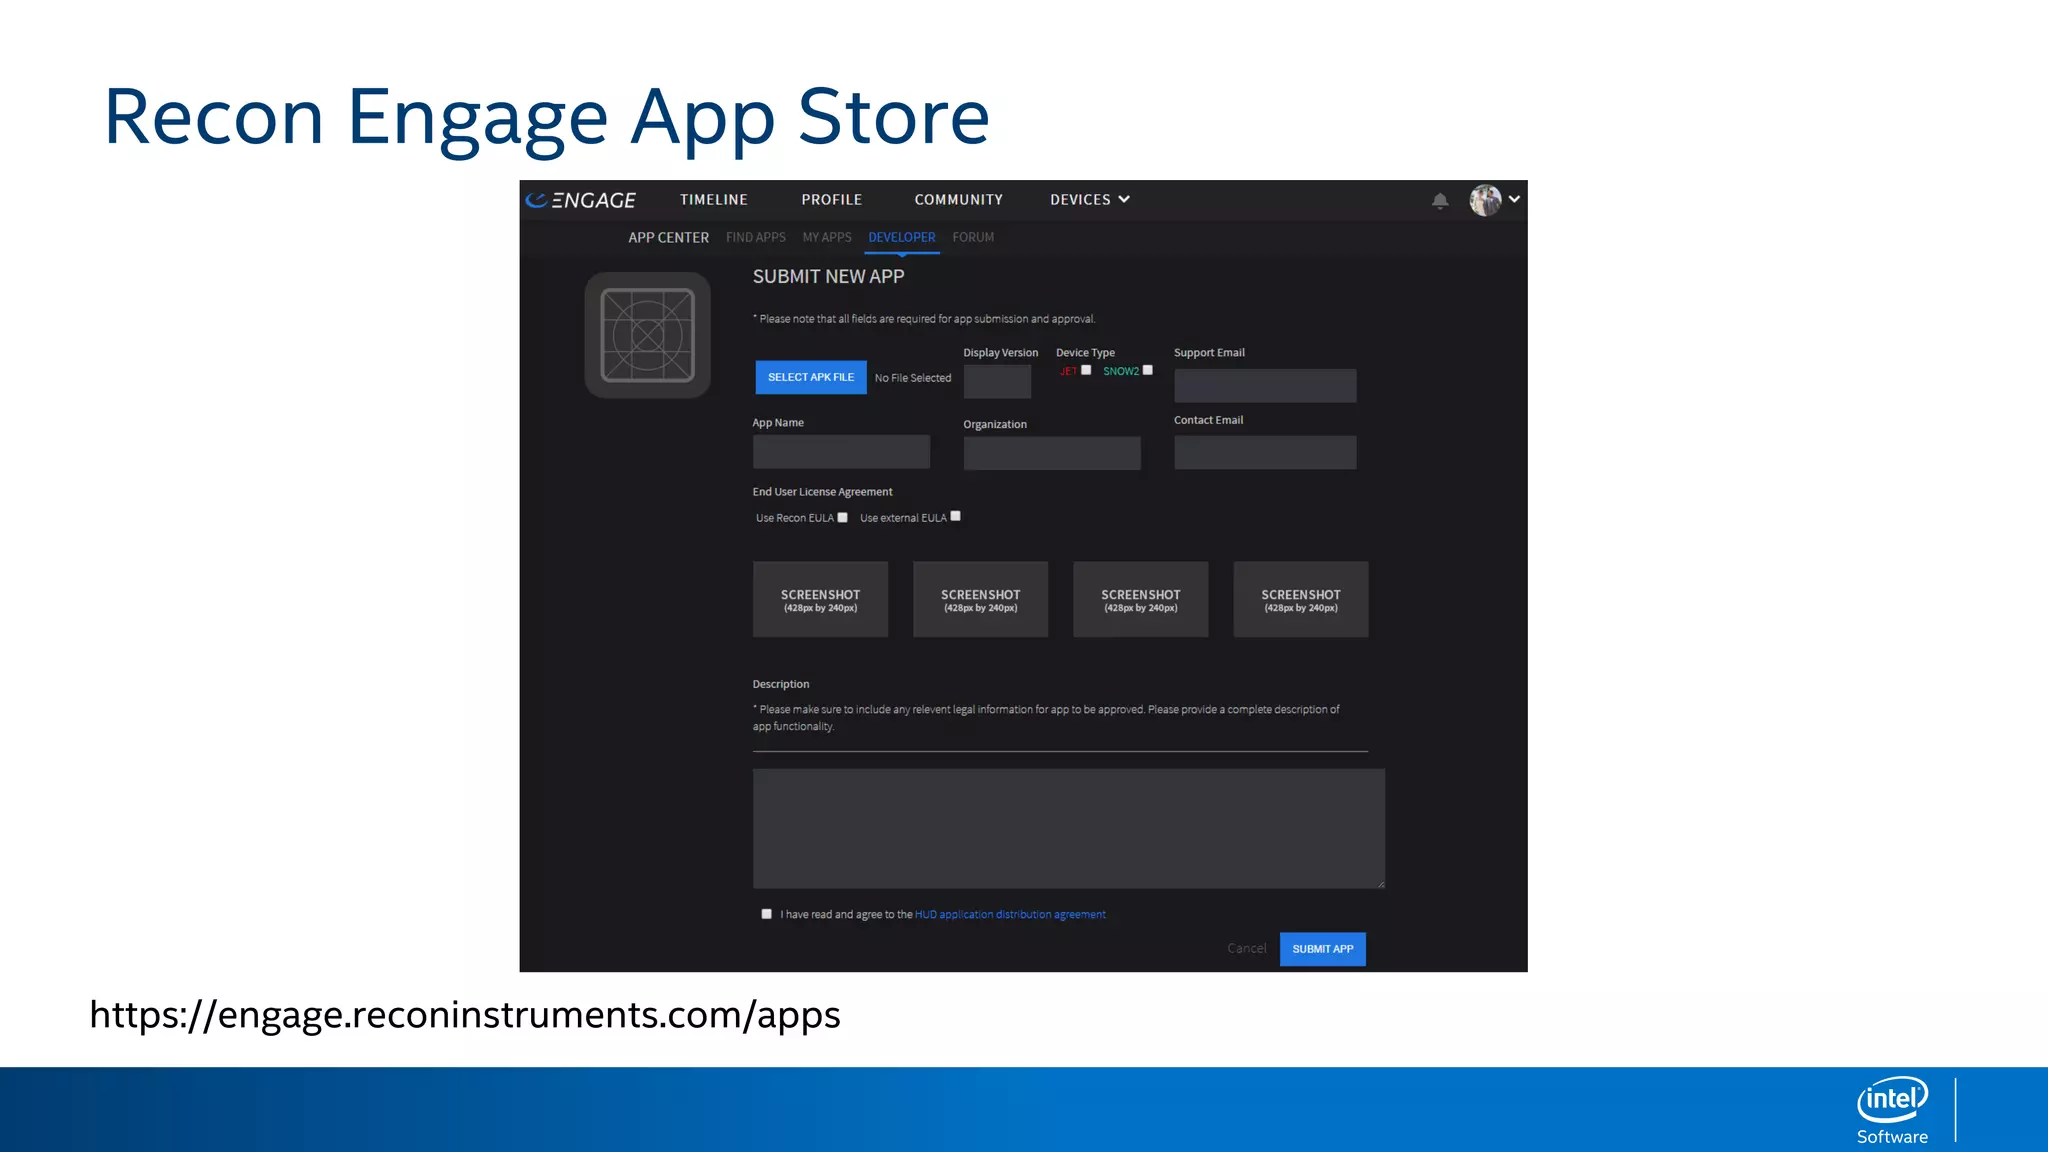Viewport: 2048px width, 1152px height.
Task: Click the third Screenshot upload box
Action: pos(1141,599)
